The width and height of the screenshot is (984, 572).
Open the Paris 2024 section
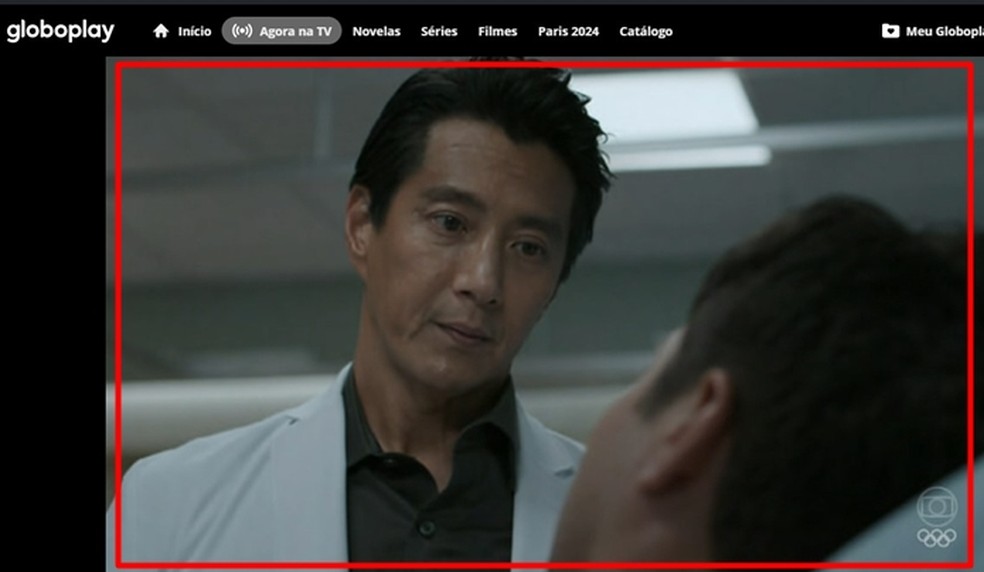coord(568,31)
